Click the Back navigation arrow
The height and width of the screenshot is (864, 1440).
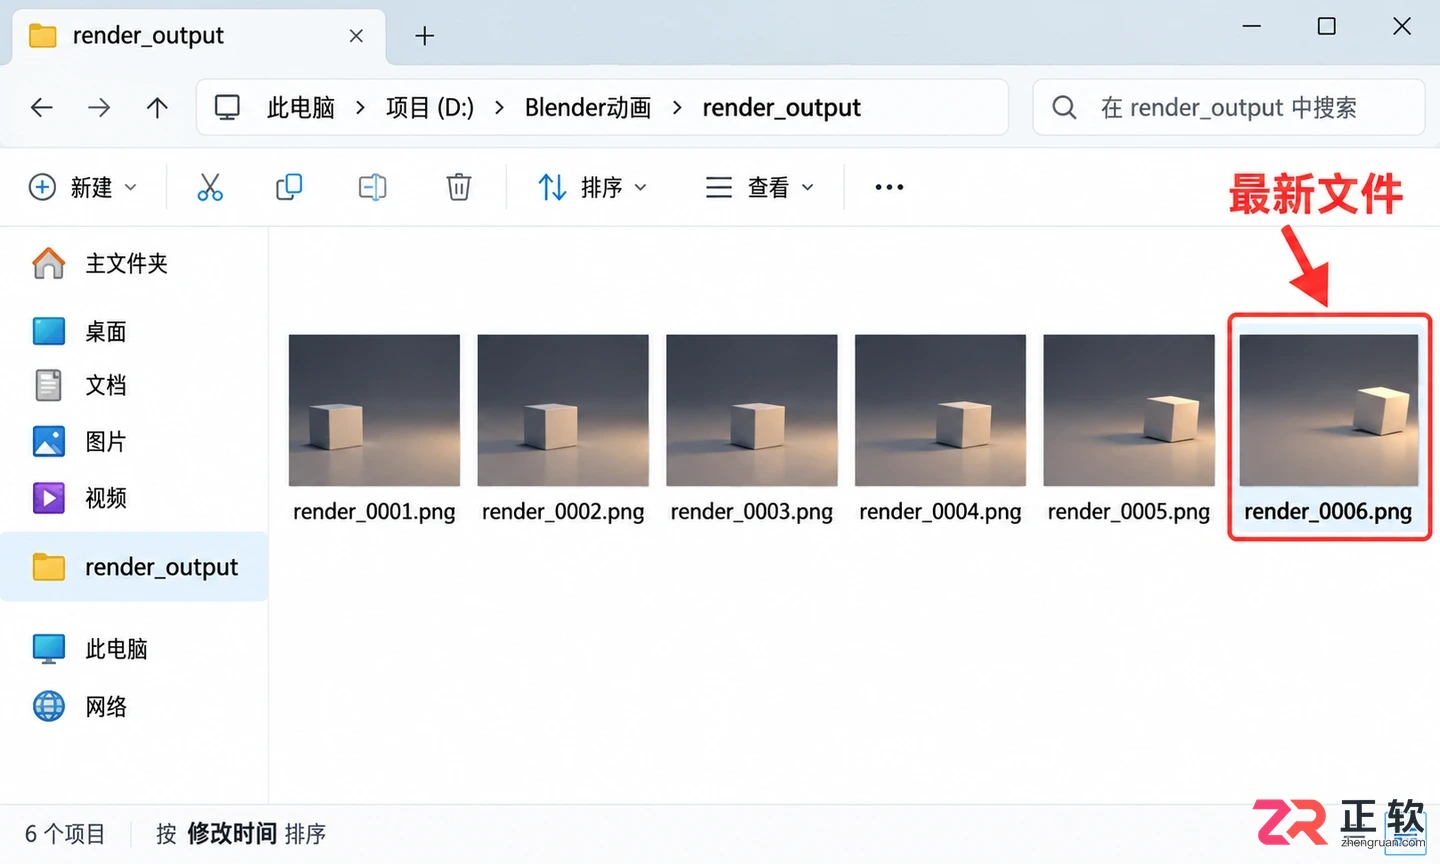(x=41, y=107)
